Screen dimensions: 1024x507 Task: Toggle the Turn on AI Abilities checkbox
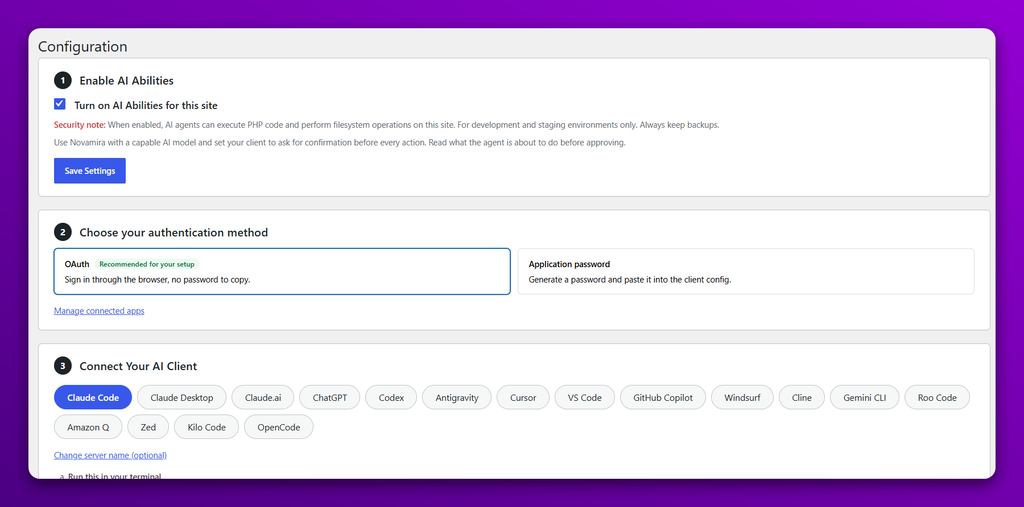click(x=59, y=104)
